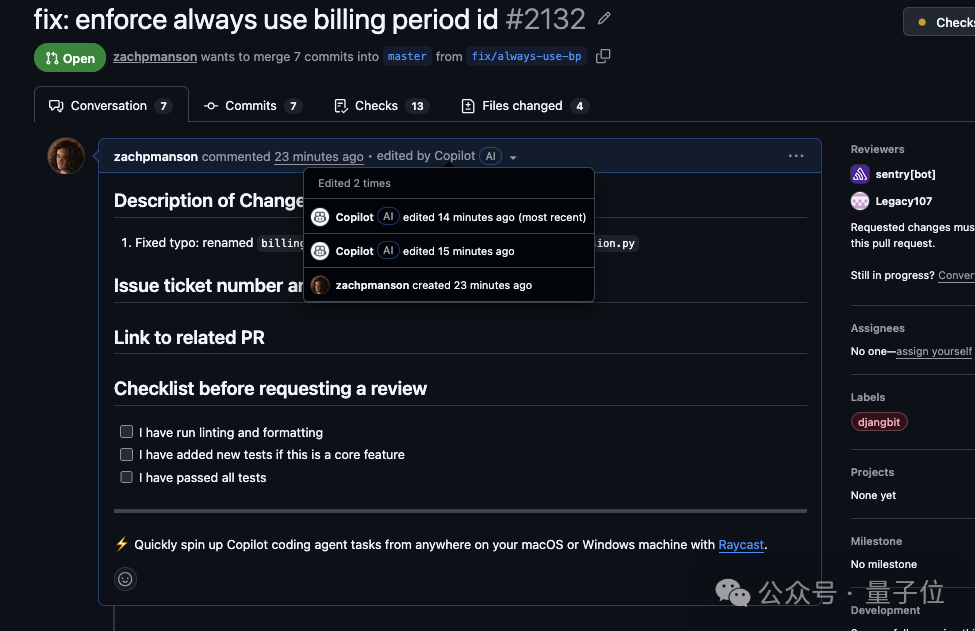Image resolution: width=975 pixels, height=631 pixels.
Task: Click zachpmanson's avatar on the comment
Action: (65, 156)
